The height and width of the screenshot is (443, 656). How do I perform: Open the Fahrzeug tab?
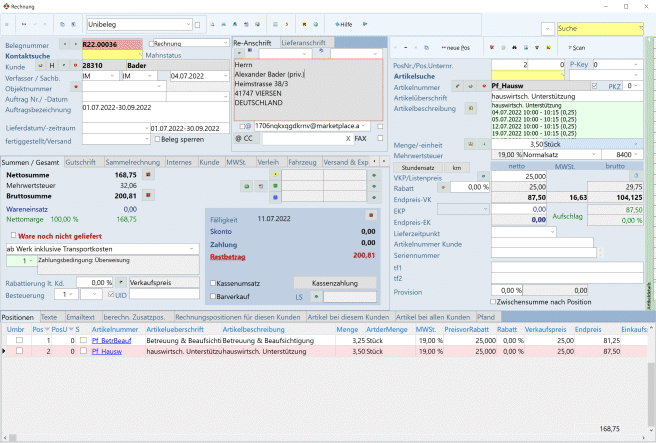coord(302,162)
